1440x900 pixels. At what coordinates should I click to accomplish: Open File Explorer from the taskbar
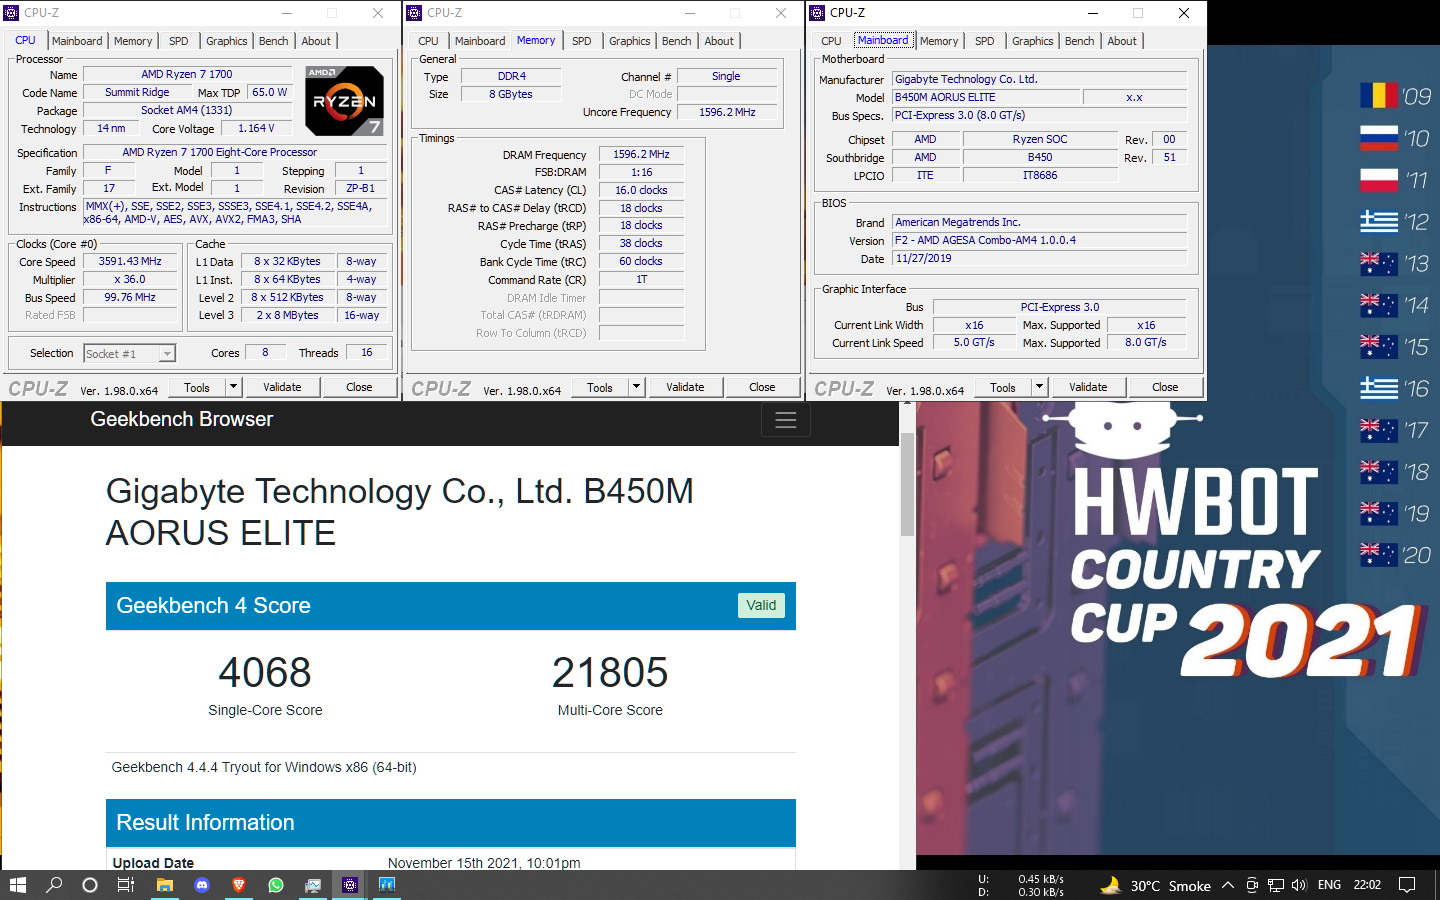click(x=165, y=885)
